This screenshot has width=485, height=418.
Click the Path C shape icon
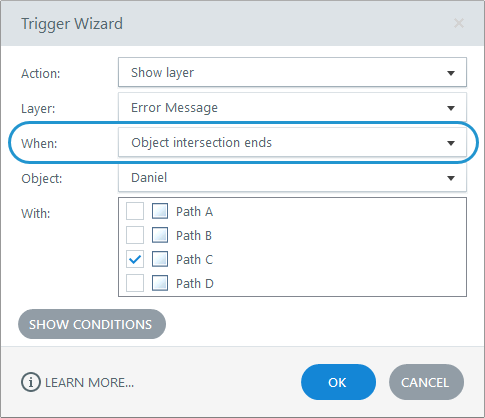(x=160, y=259)
